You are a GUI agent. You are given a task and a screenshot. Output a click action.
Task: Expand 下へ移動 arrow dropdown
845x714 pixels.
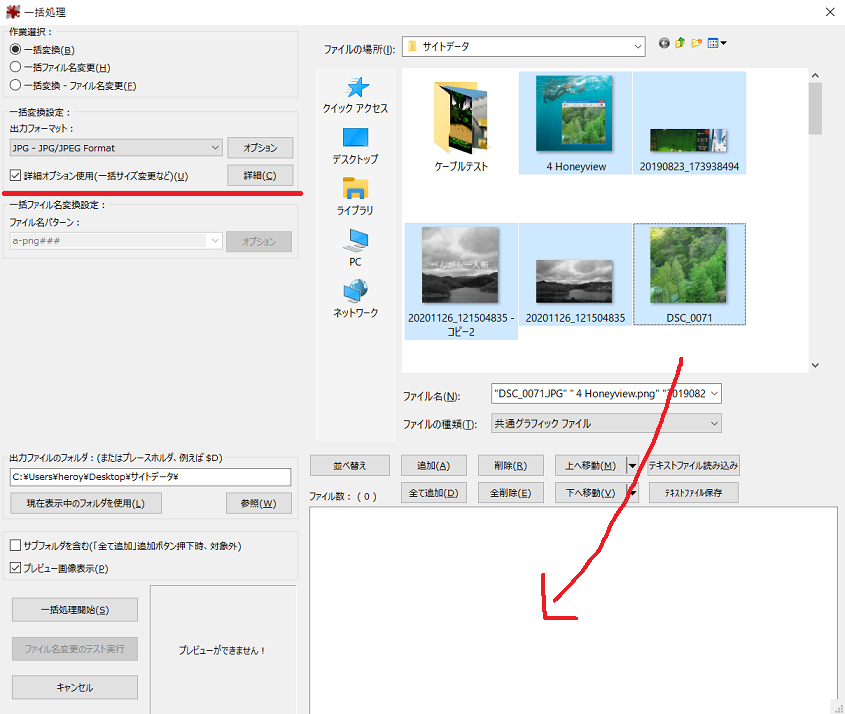(632, 493)
